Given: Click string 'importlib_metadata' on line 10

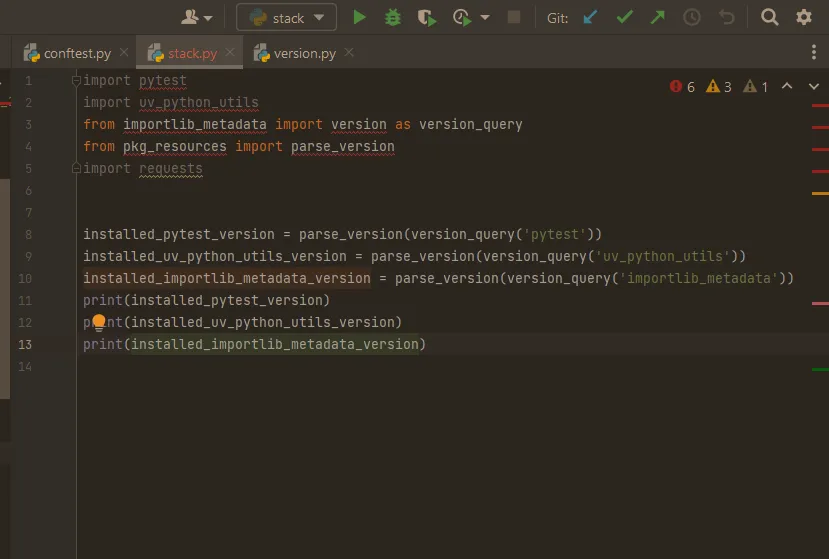Looking at the screenshot, I should click(698, 278).
